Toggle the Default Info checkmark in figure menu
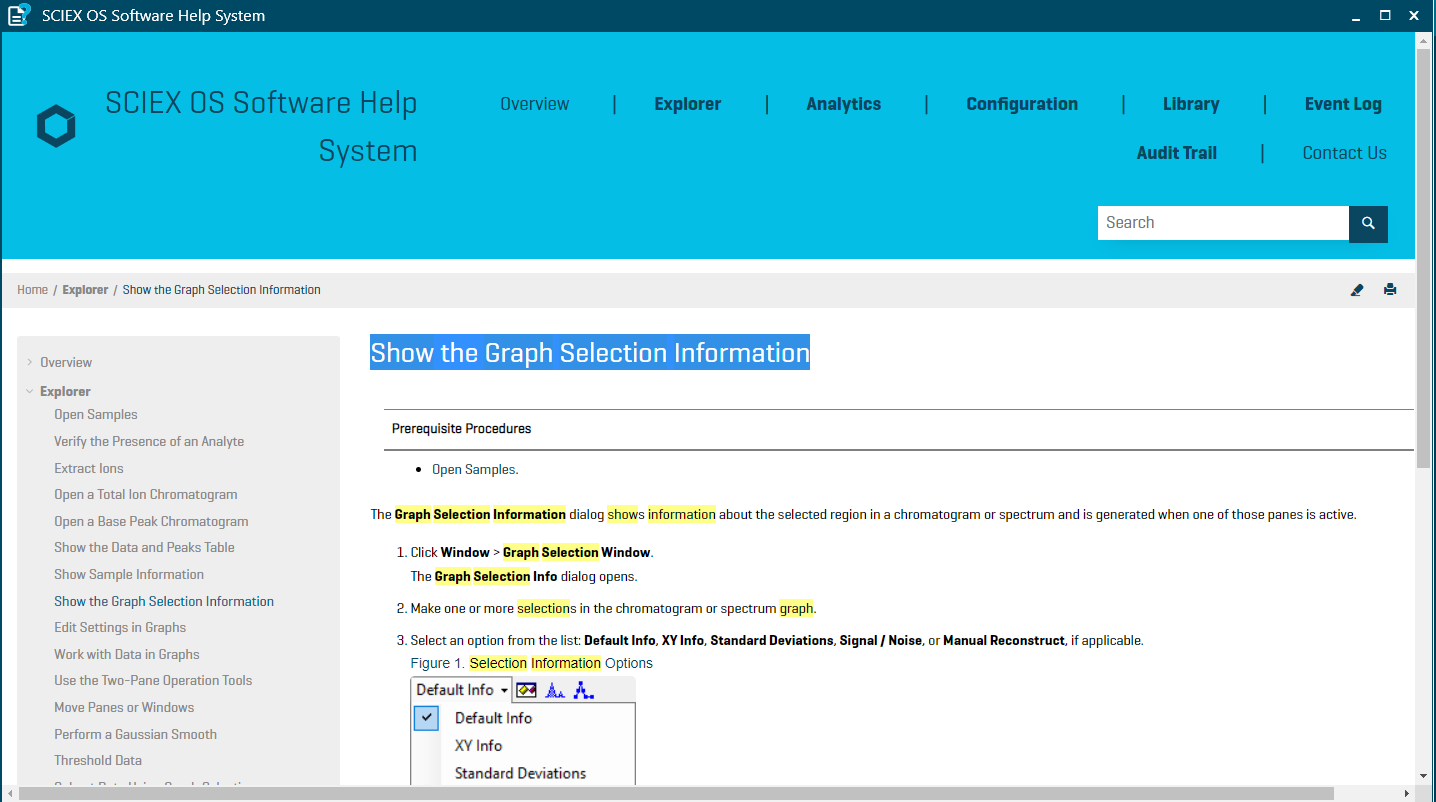 426,718
